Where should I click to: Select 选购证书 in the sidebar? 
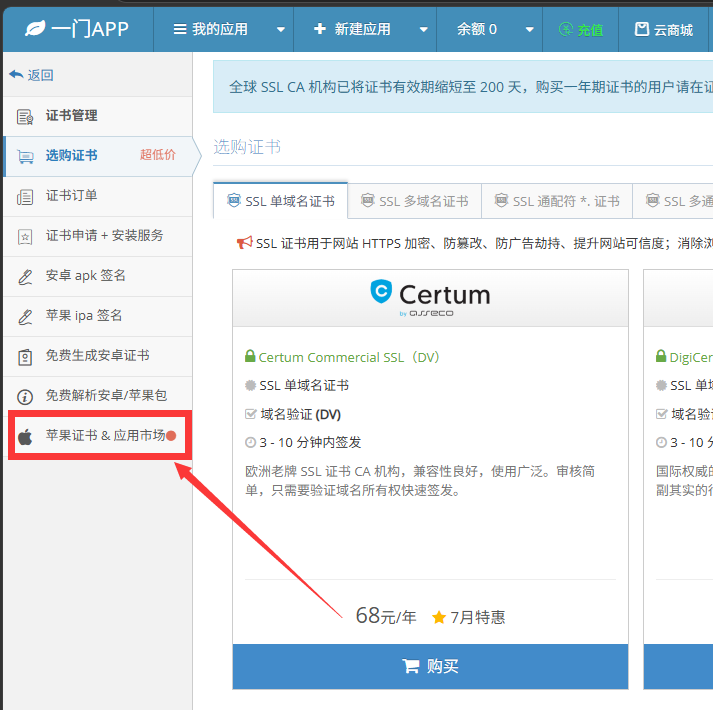pyautogui.click(x=98, y=156)
